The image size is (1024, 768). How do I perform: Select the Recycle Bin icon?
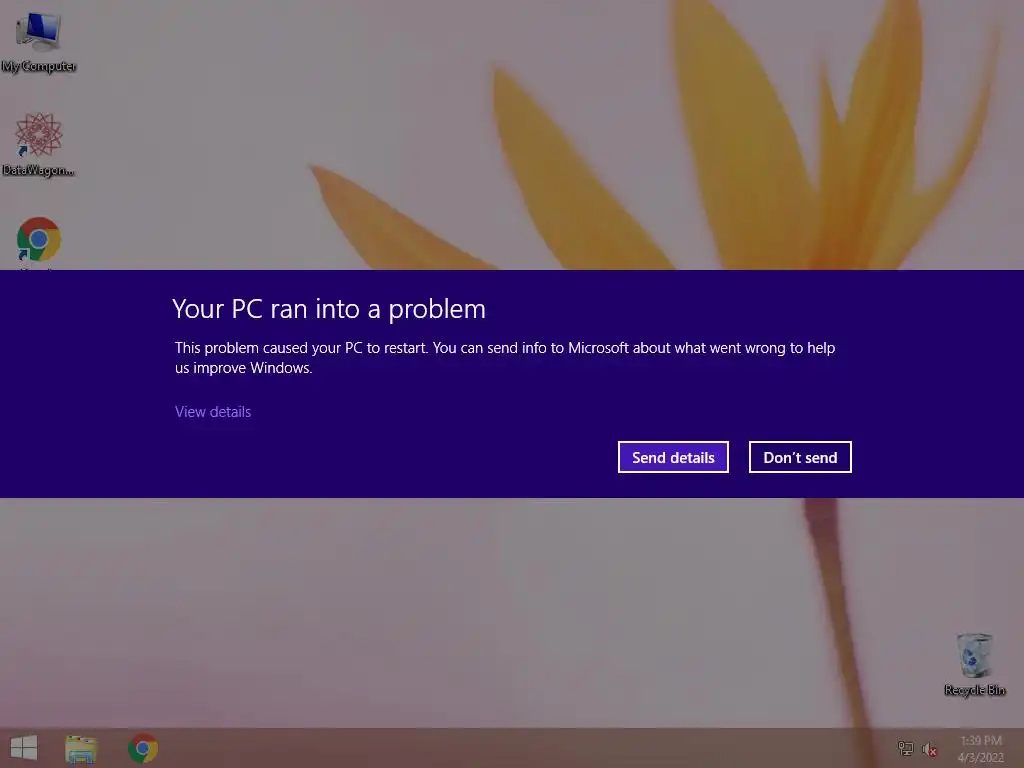974,664
